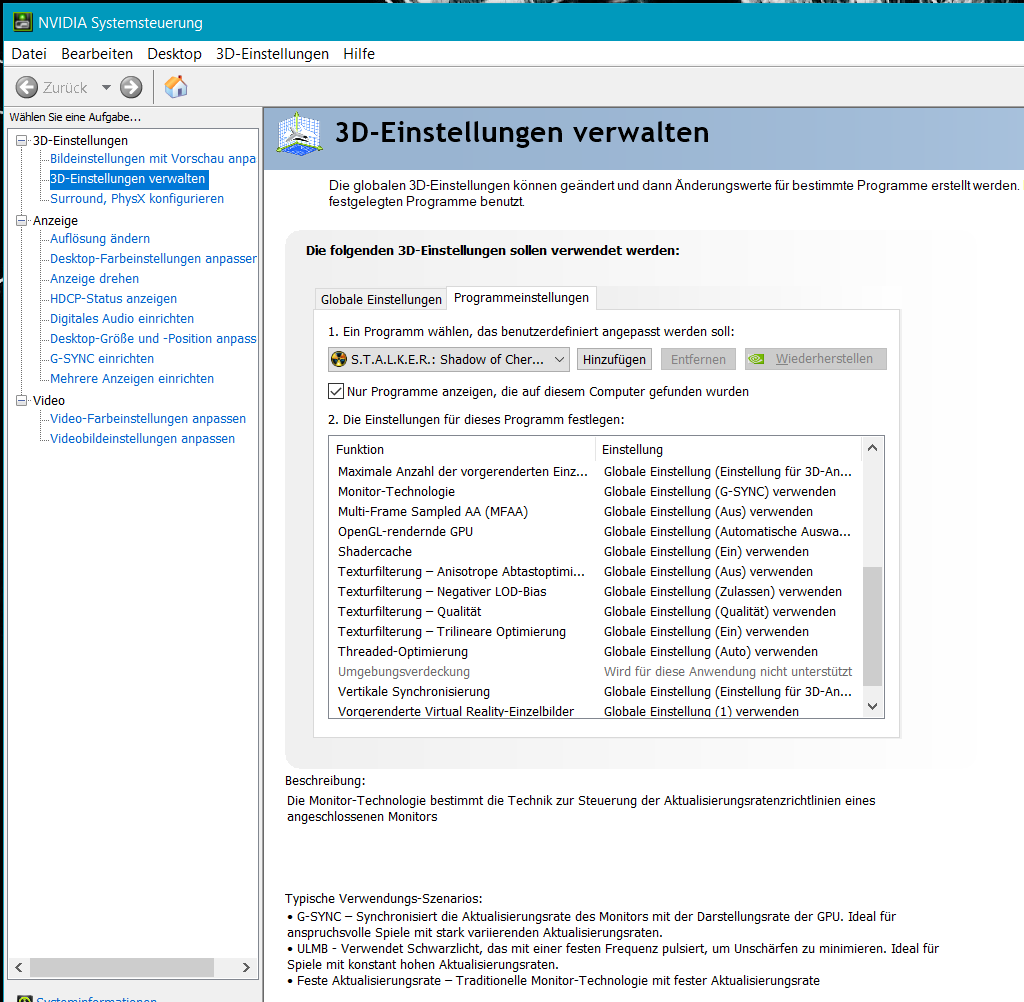This screenshot has height=1002, width=1024.
Task: Click 'Globale Einstellung (Auto) verwenden' value
Action: (711, 652)
